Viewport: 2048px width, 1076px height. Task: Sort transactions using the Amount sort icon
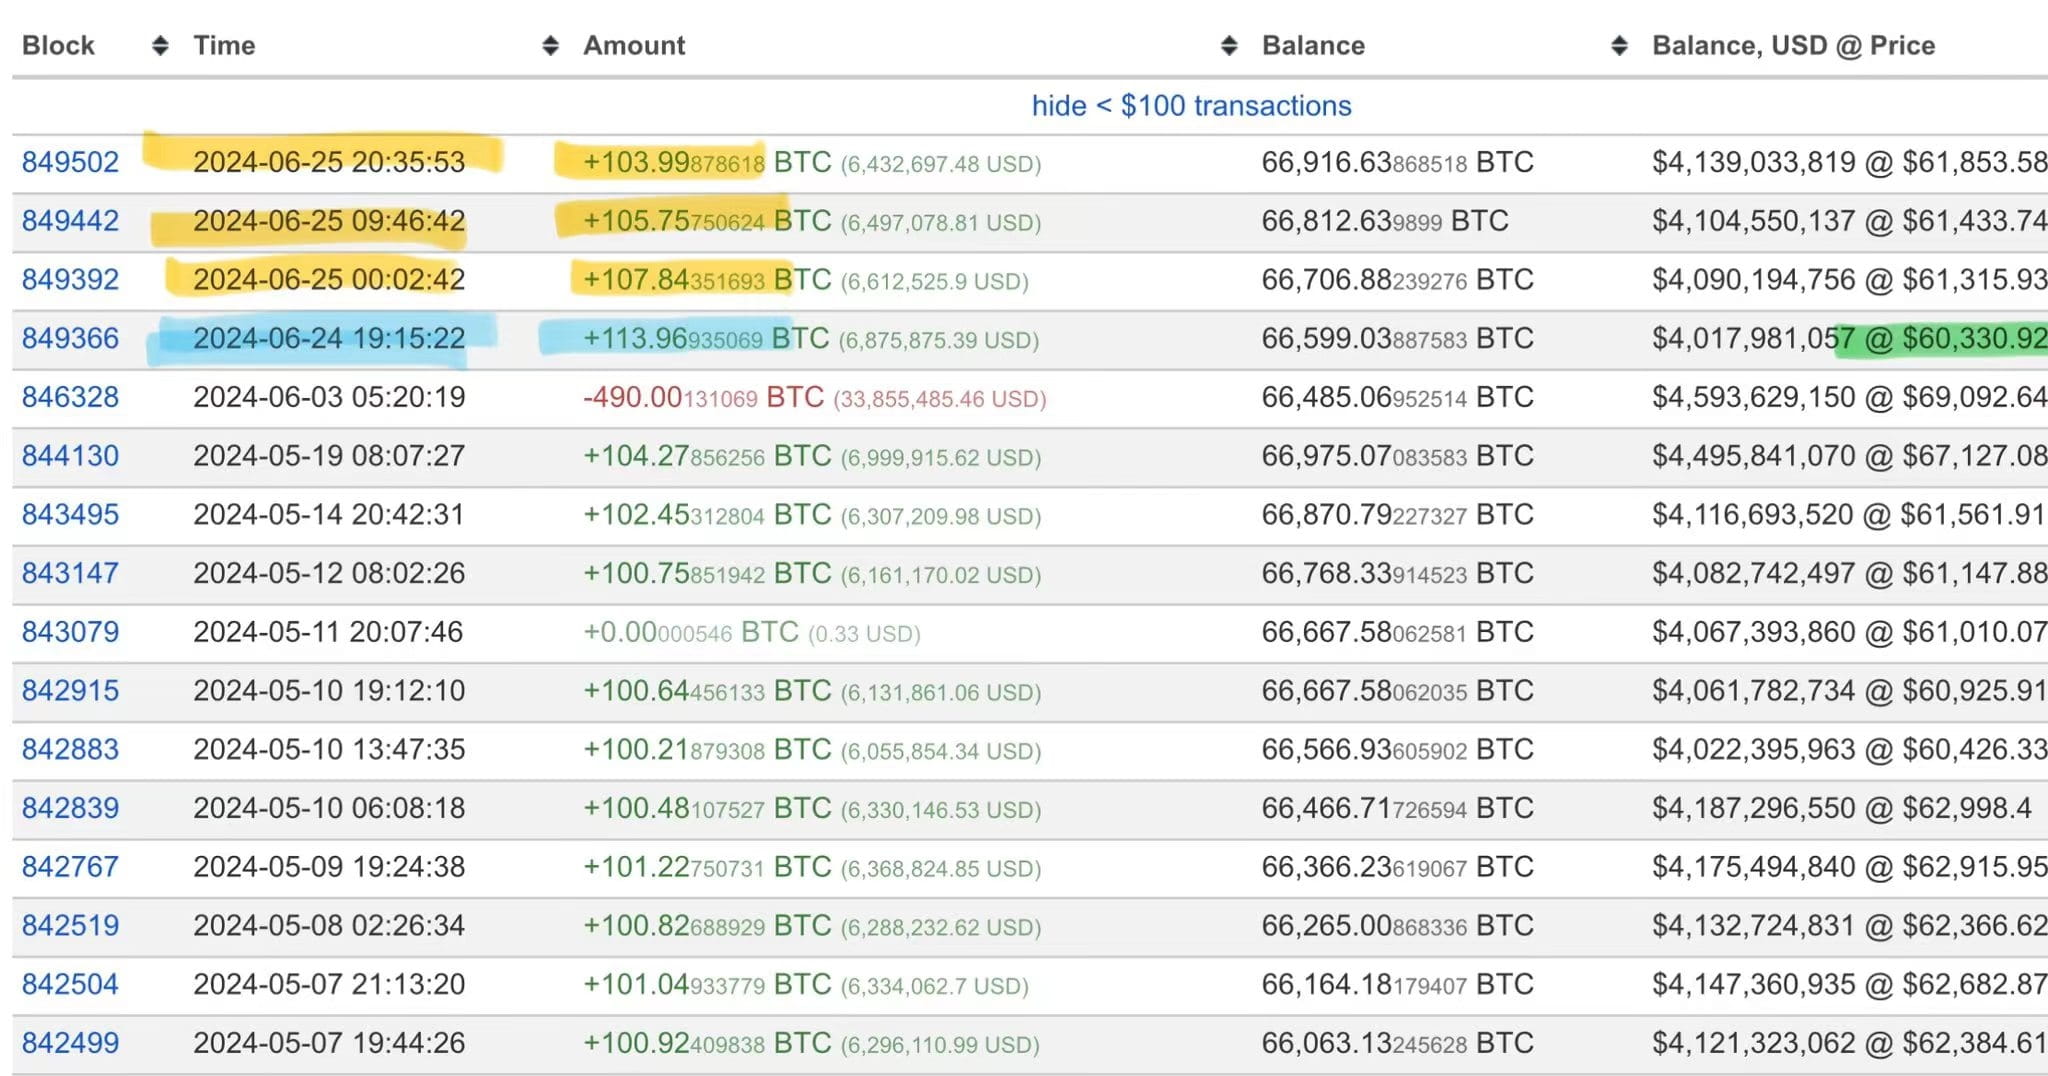click(x=1228, y=44)
